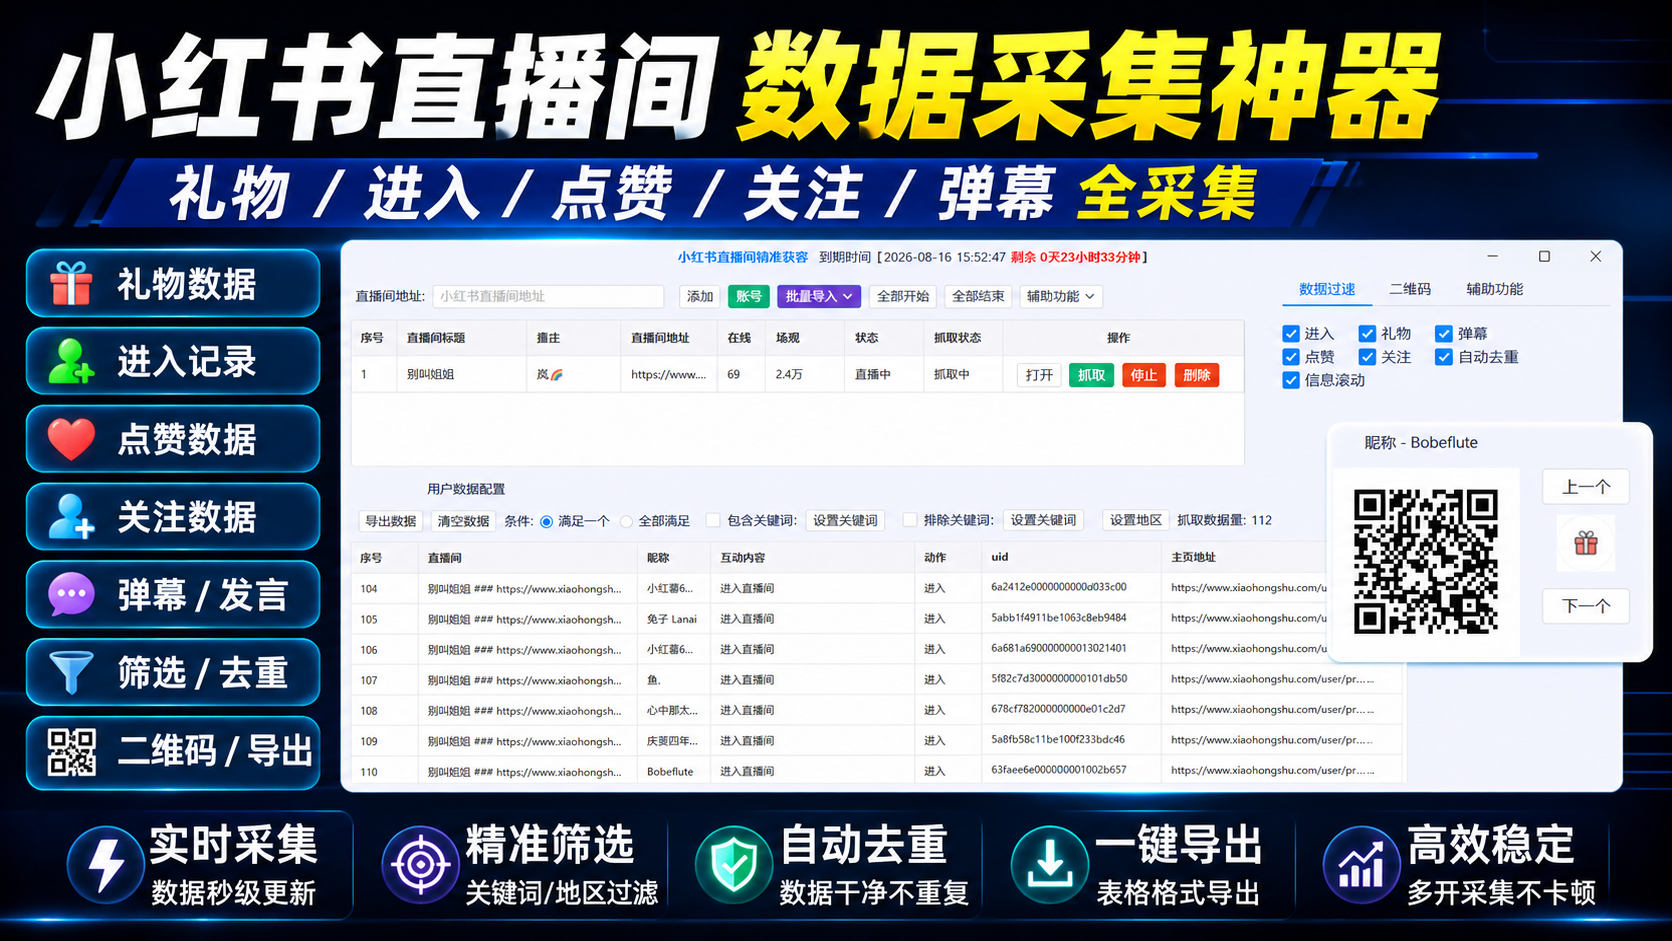Click 设置关键词 next to 排除关键词

pyautogui.click(x=1043, y=520)
